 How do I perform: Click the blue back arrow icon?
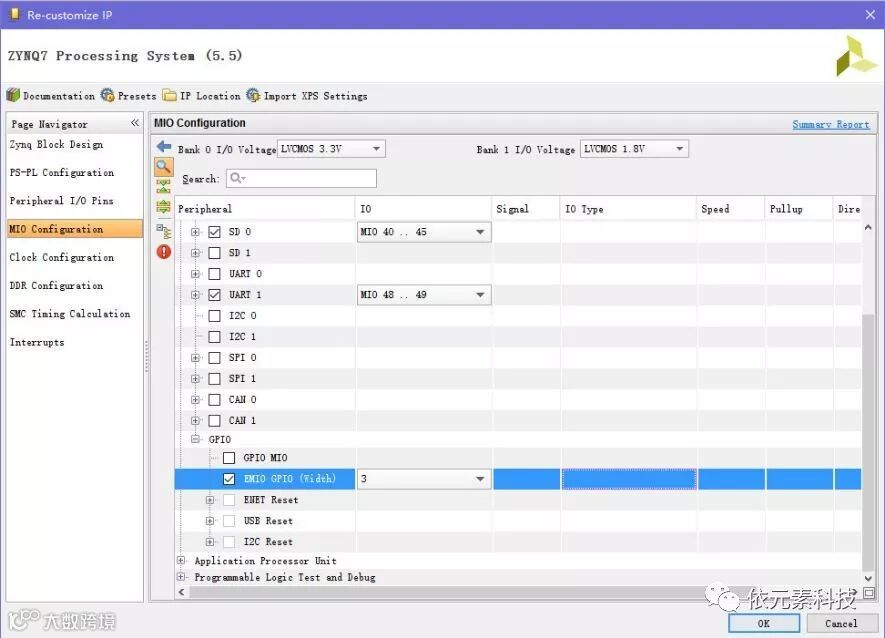(164, 147)
